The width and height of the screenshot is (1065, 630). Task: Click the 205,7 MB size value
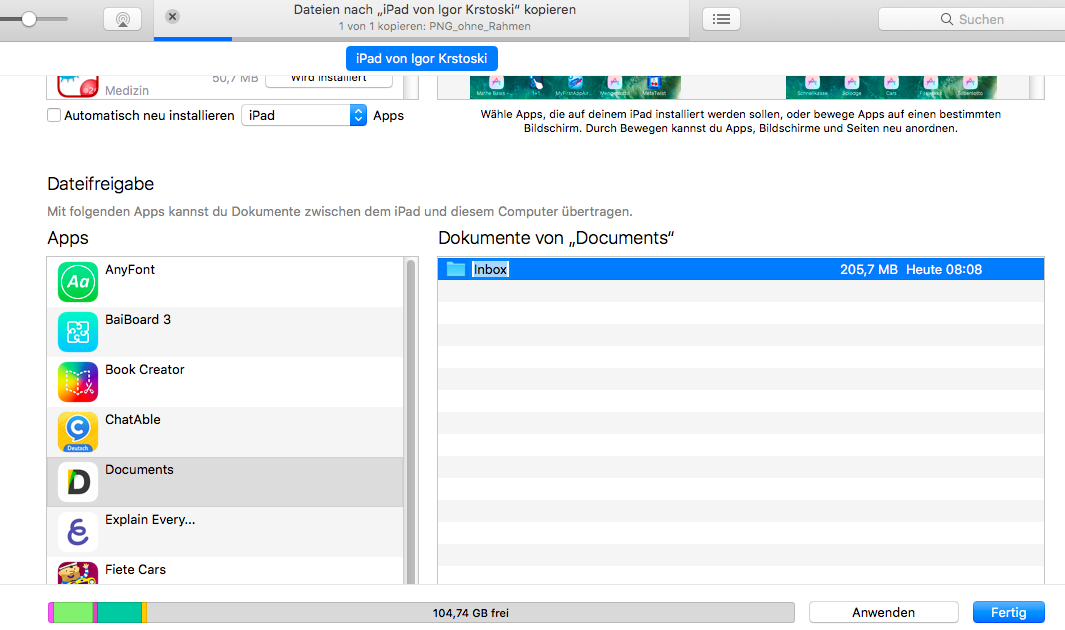pyautogui.click(x=869, y=270)
